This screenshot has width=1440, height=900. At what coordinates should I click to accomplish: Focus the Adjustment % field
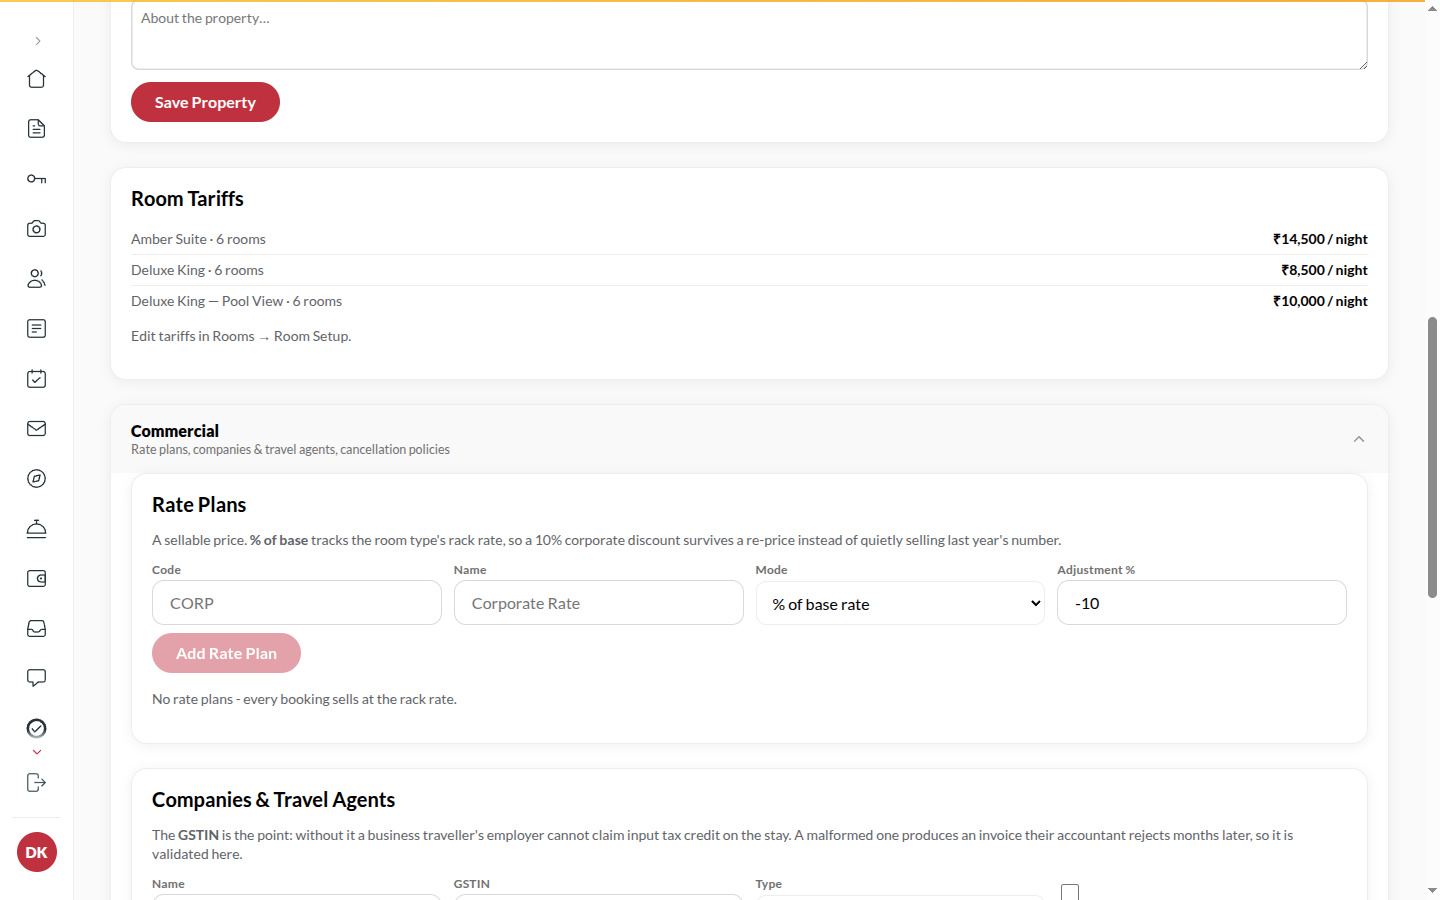(x=1202, y=603)
